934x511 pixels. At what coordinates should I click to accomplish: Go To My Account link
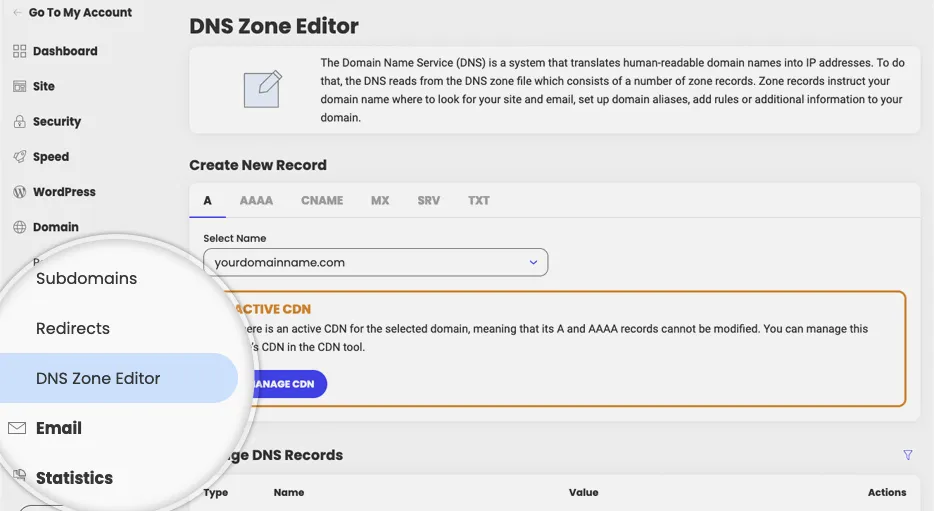point(80,13)
